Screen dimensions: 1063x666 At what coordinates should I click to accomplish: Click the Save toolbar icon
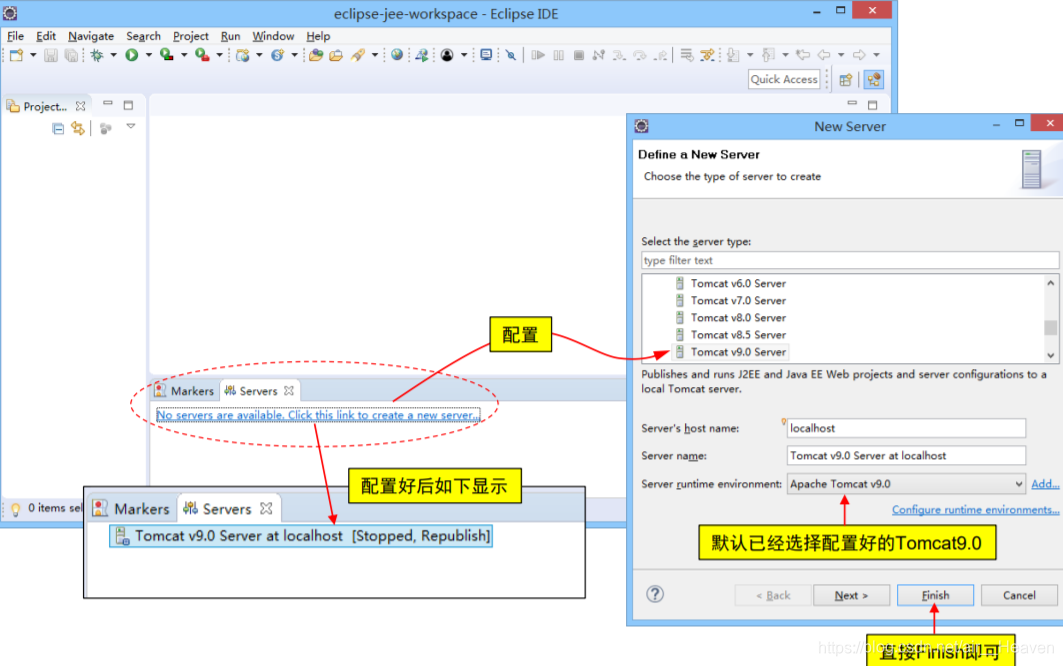point(51,56)
